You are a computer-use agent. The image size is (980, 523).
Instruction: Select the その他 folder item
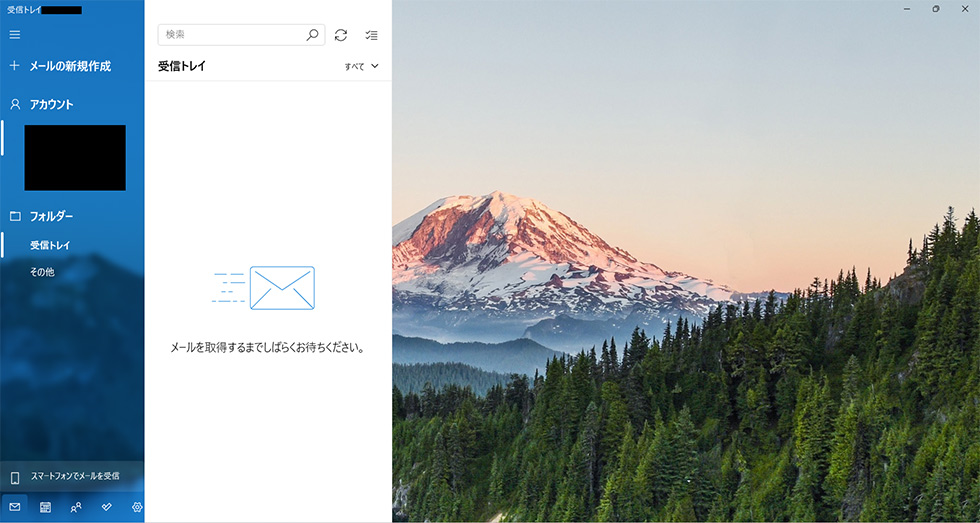click(x=42, y=272)
